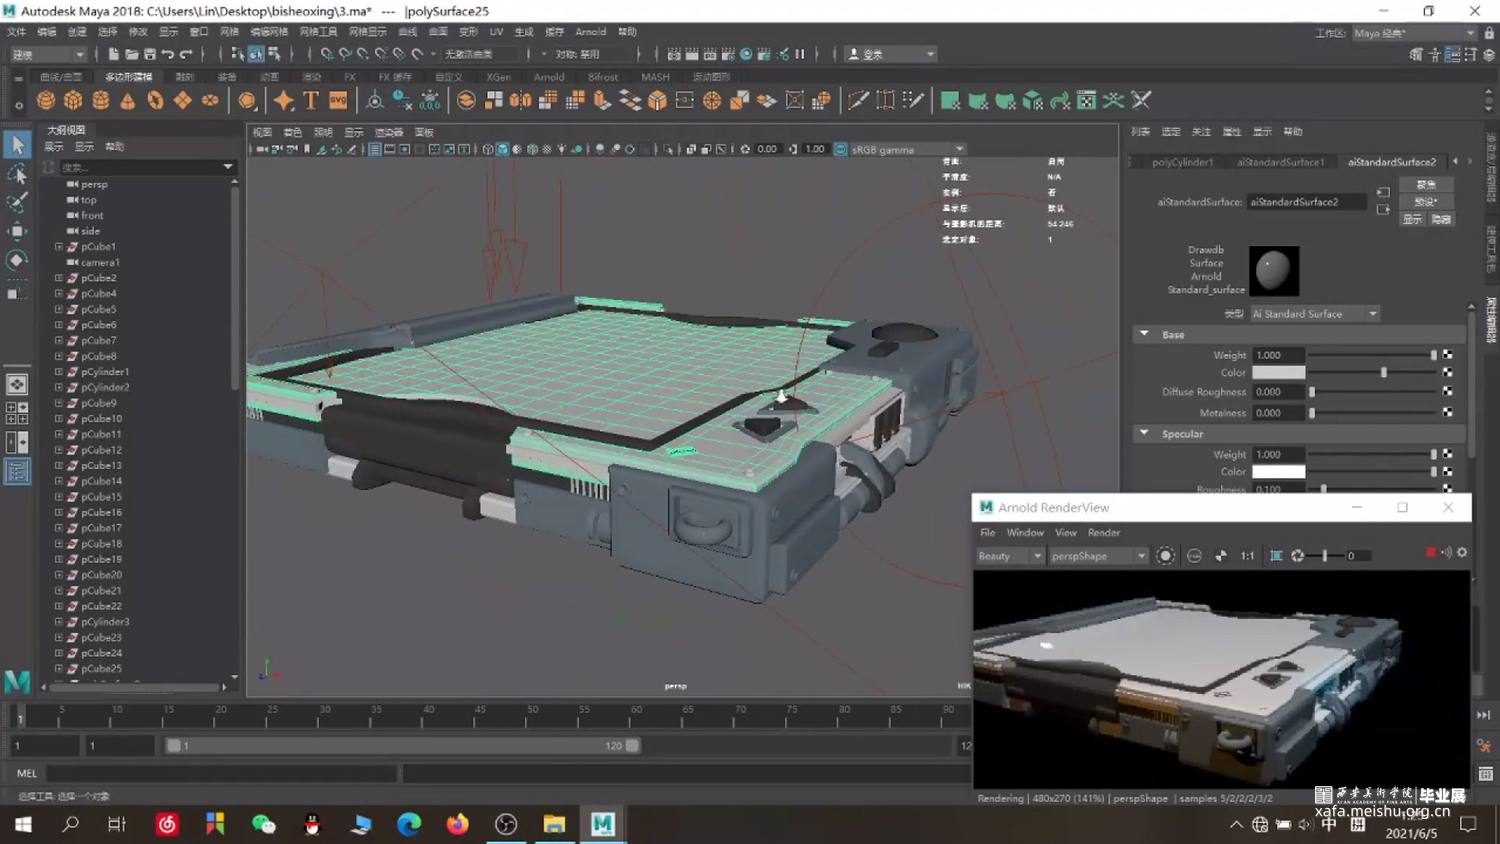Screen dimensions: 1500x844
Task: Click the polygon cone shelf icon
Action: click(128, 100)
